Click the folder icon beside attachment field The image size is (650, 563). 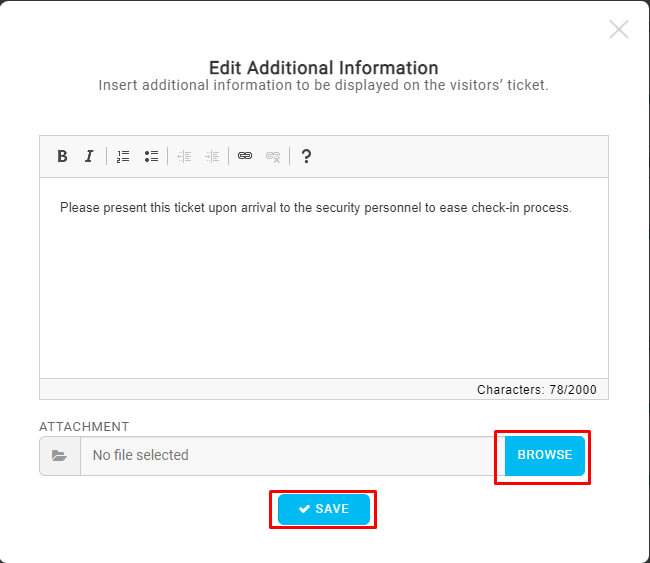tap(60, 456)
